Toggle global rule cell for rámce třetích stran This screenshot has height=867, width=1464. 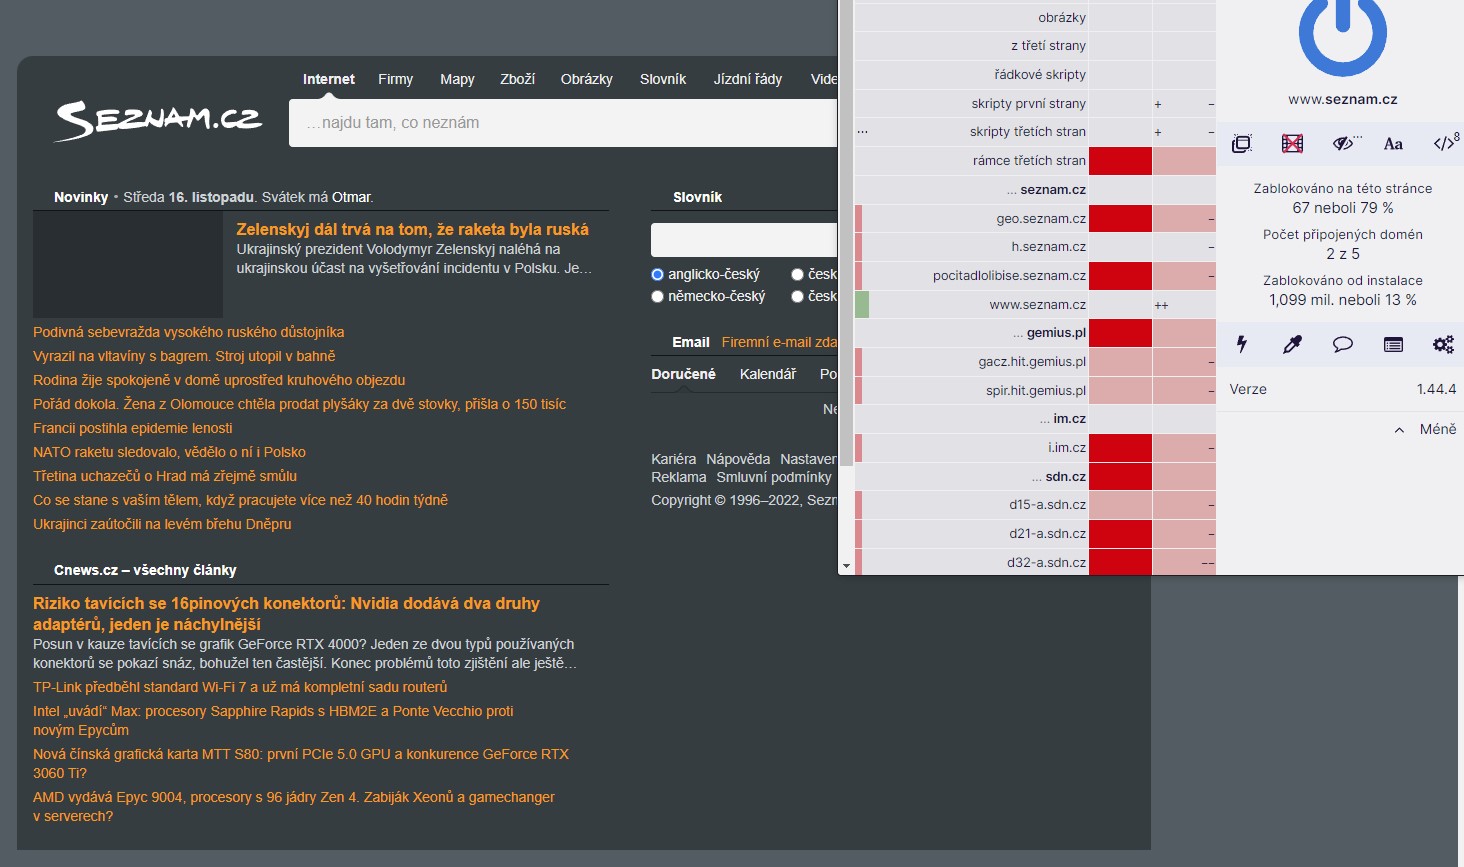(1120, 161)
